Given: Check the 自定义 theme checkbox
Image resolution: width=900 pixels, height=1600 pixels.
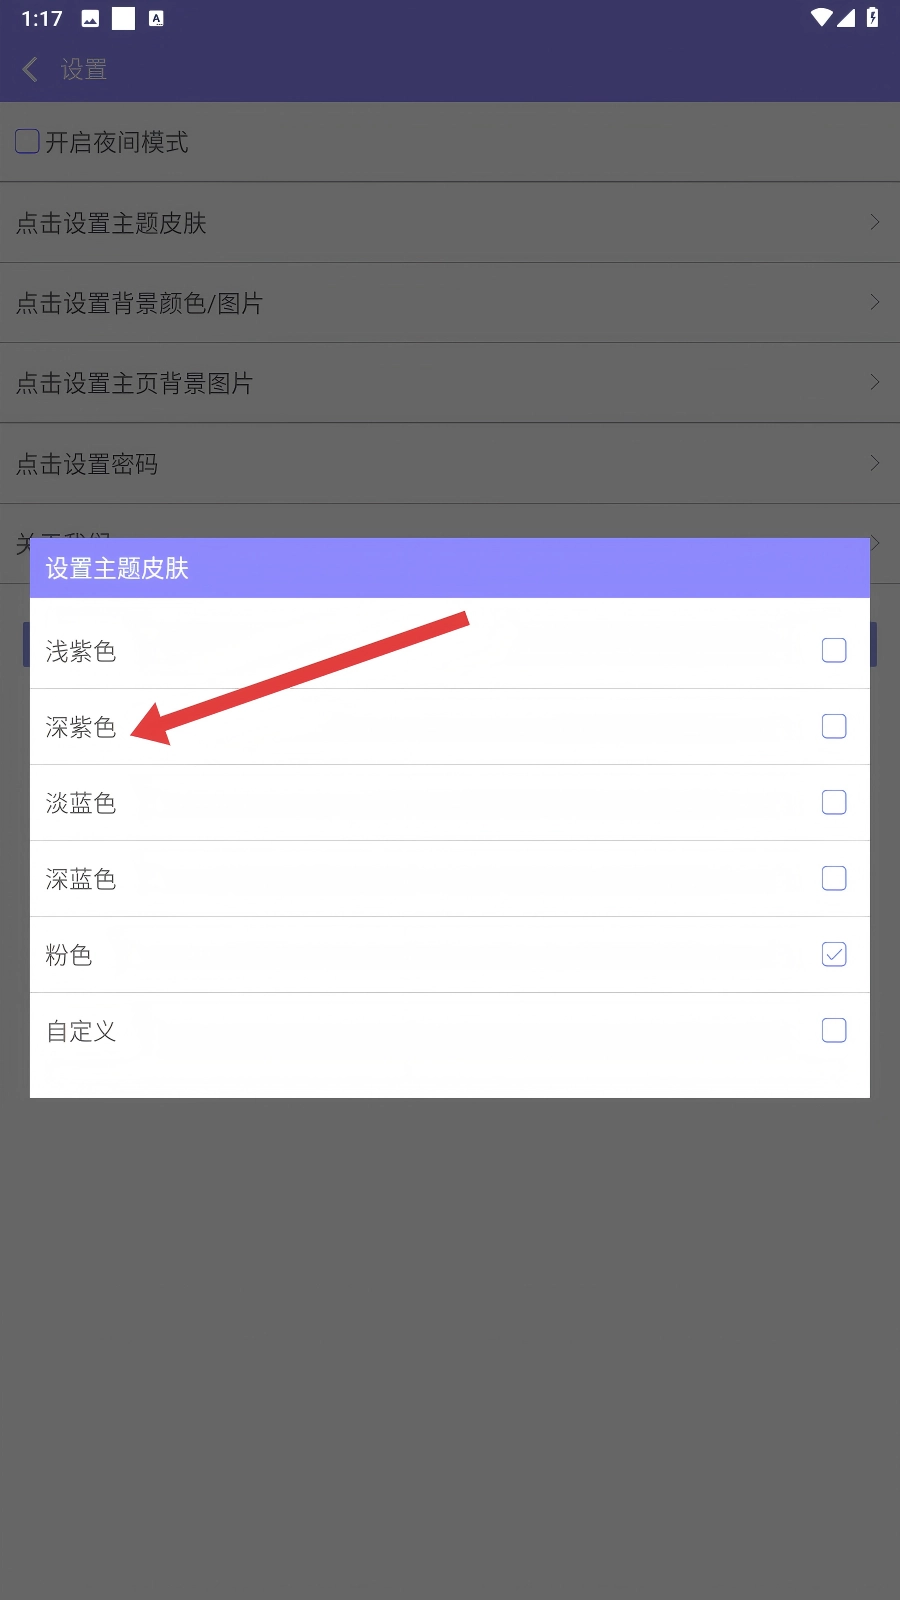Looking at the screenshot, I should [x=834, y=1030].
